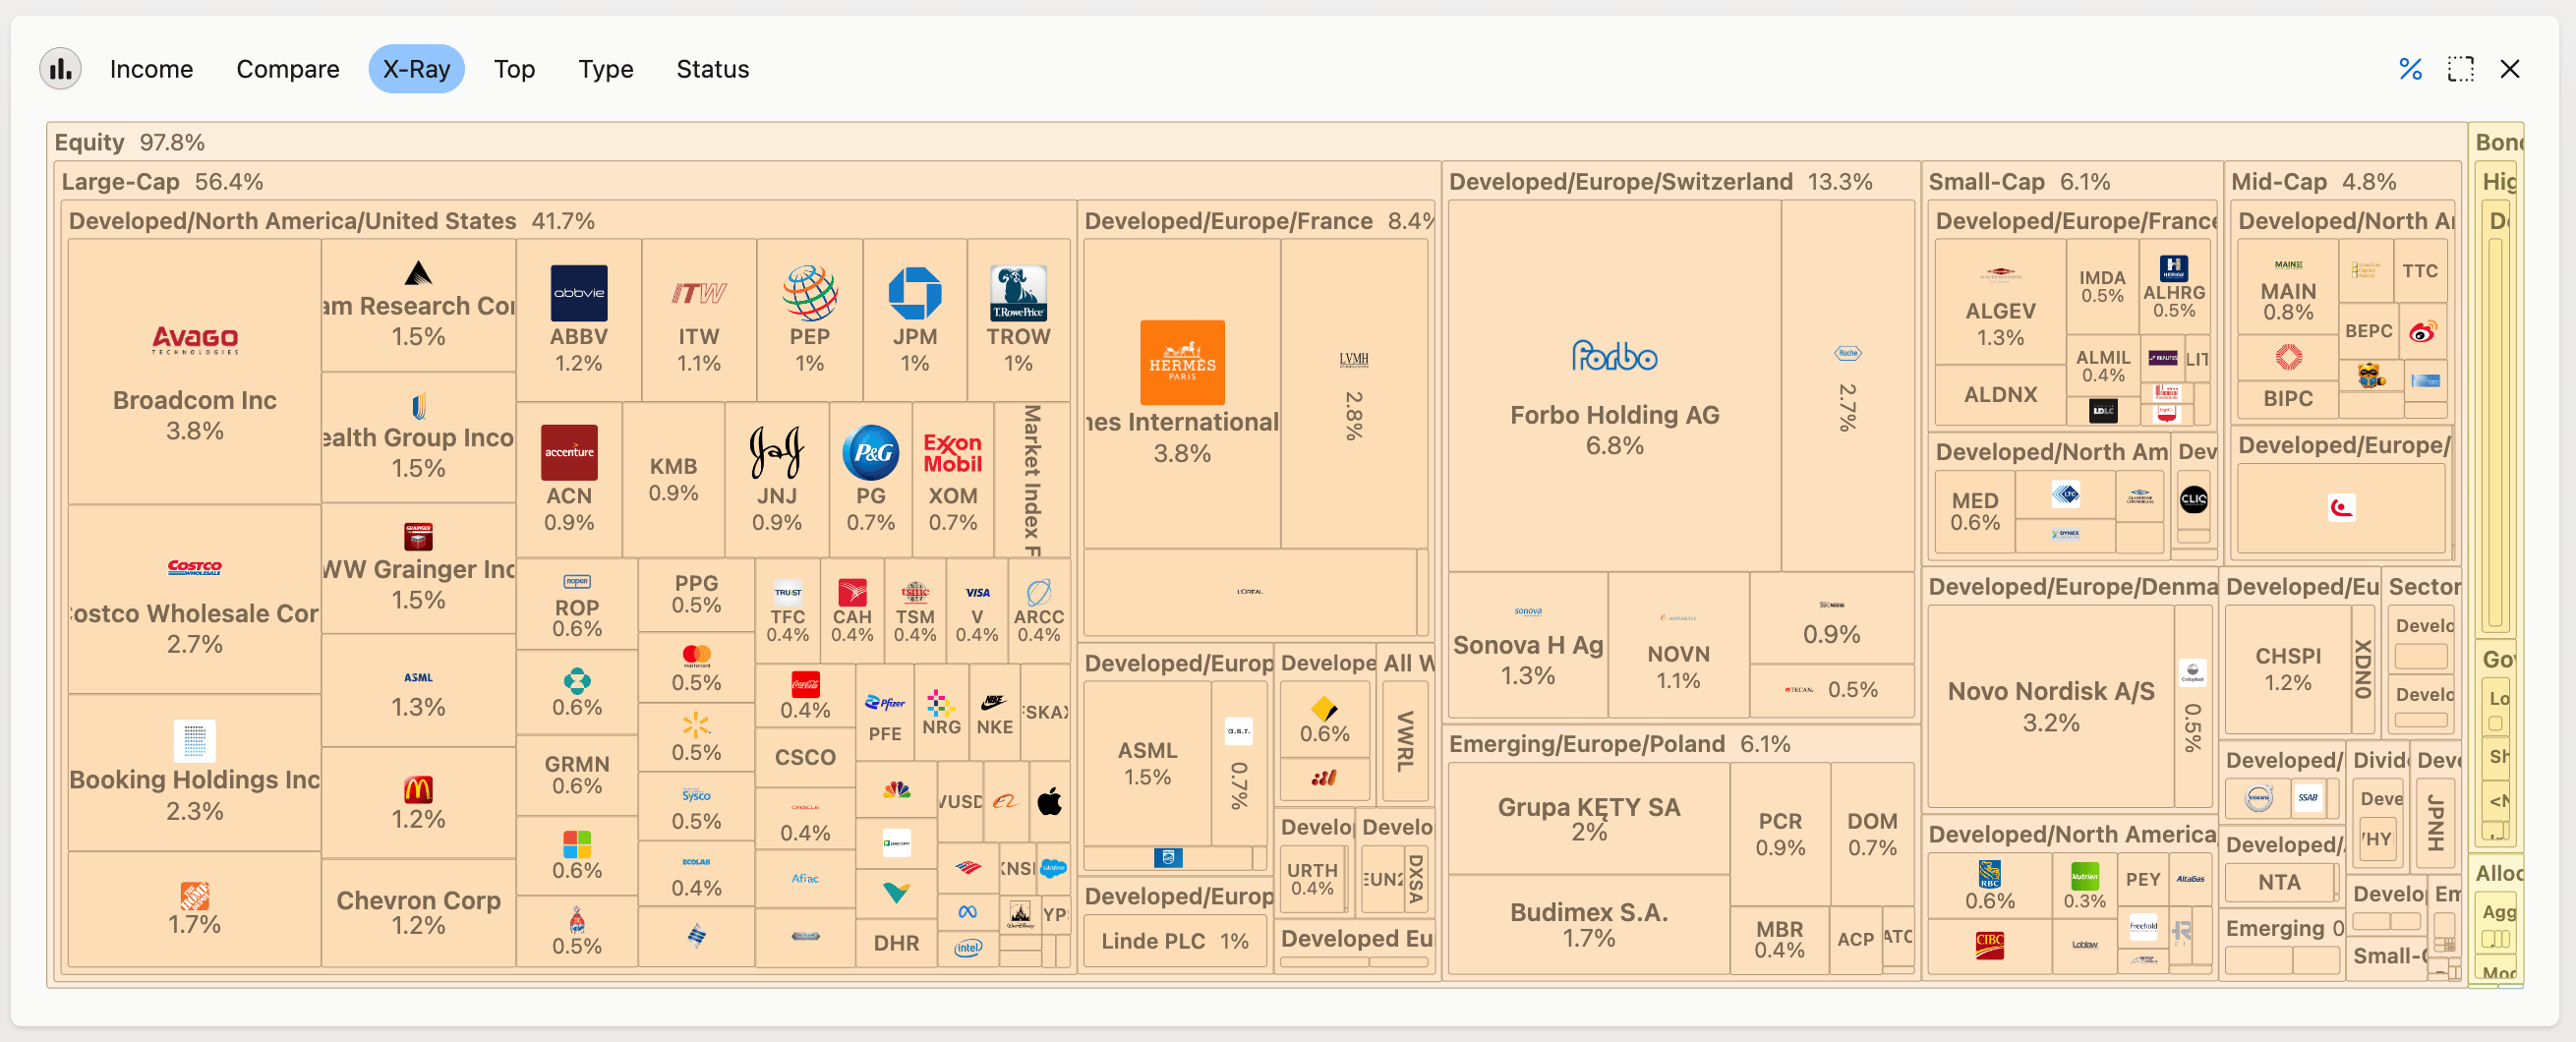Click the Booking Holdings logo

pyautogui.click(x=194, y=741)
